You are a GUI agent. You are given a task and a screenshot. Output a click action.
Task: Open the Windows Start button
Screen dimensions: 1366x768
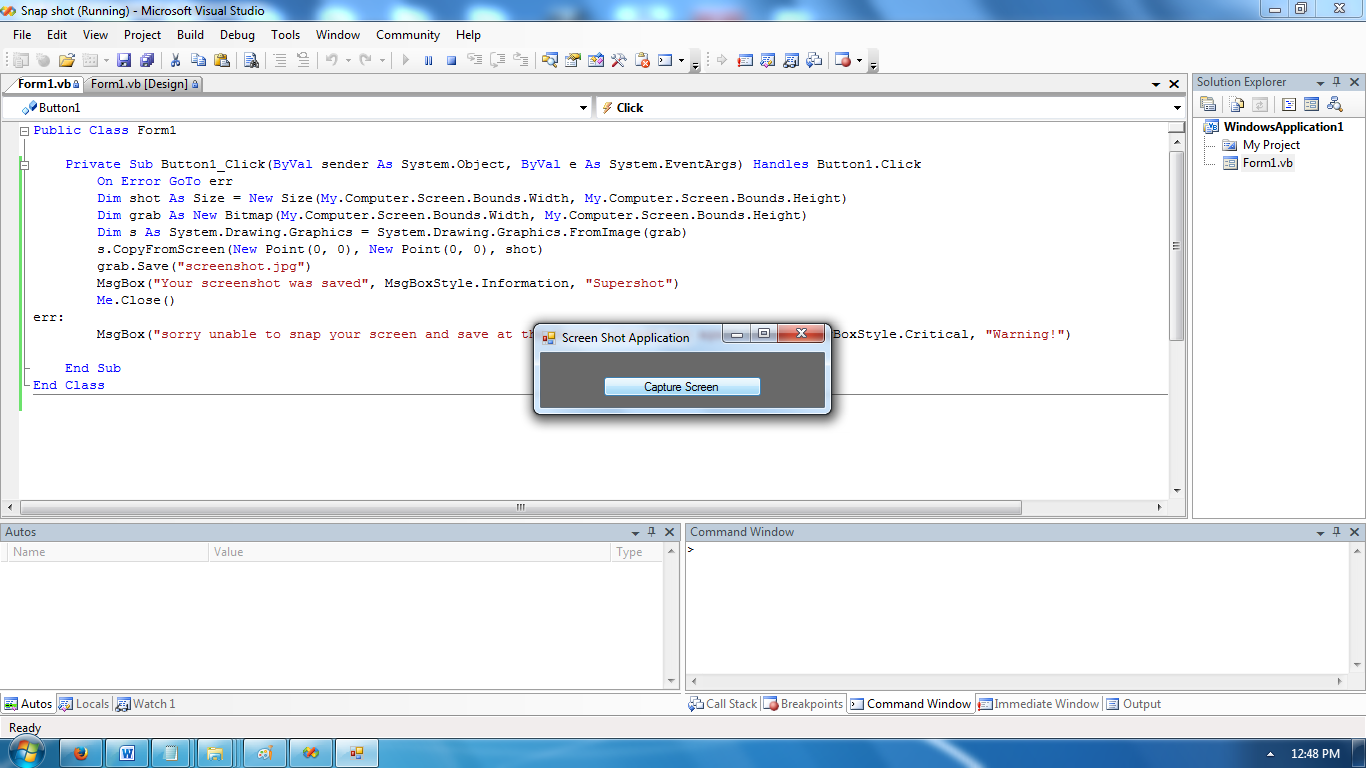click(x=26, y=751)
